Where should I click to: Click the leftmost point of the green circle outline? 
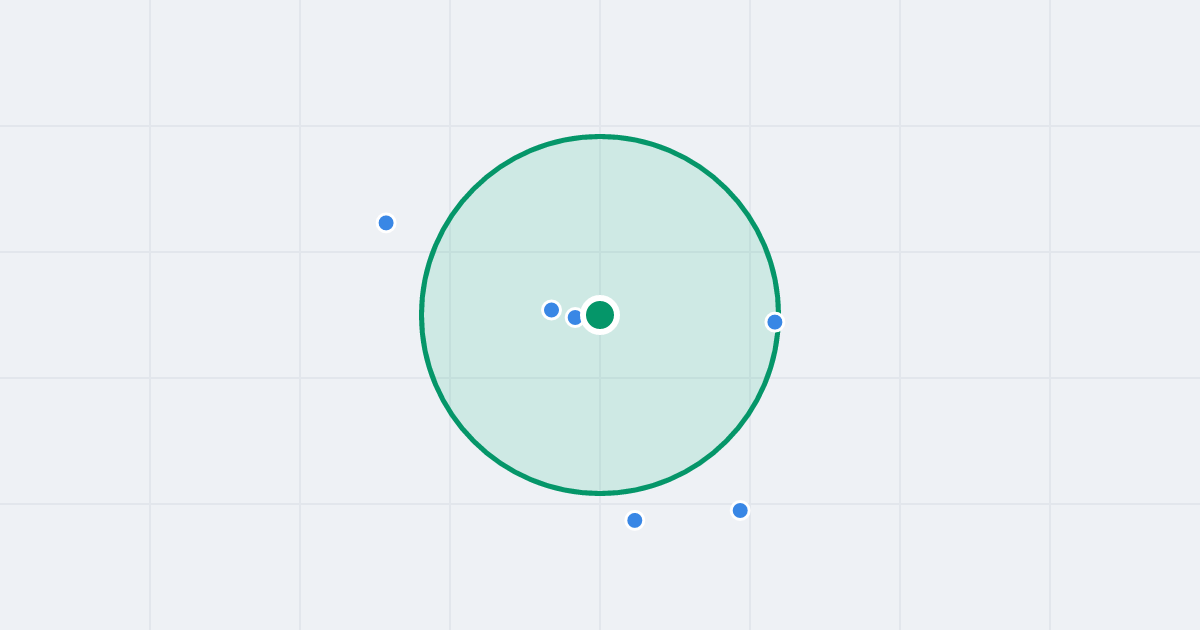click(421, 315)
